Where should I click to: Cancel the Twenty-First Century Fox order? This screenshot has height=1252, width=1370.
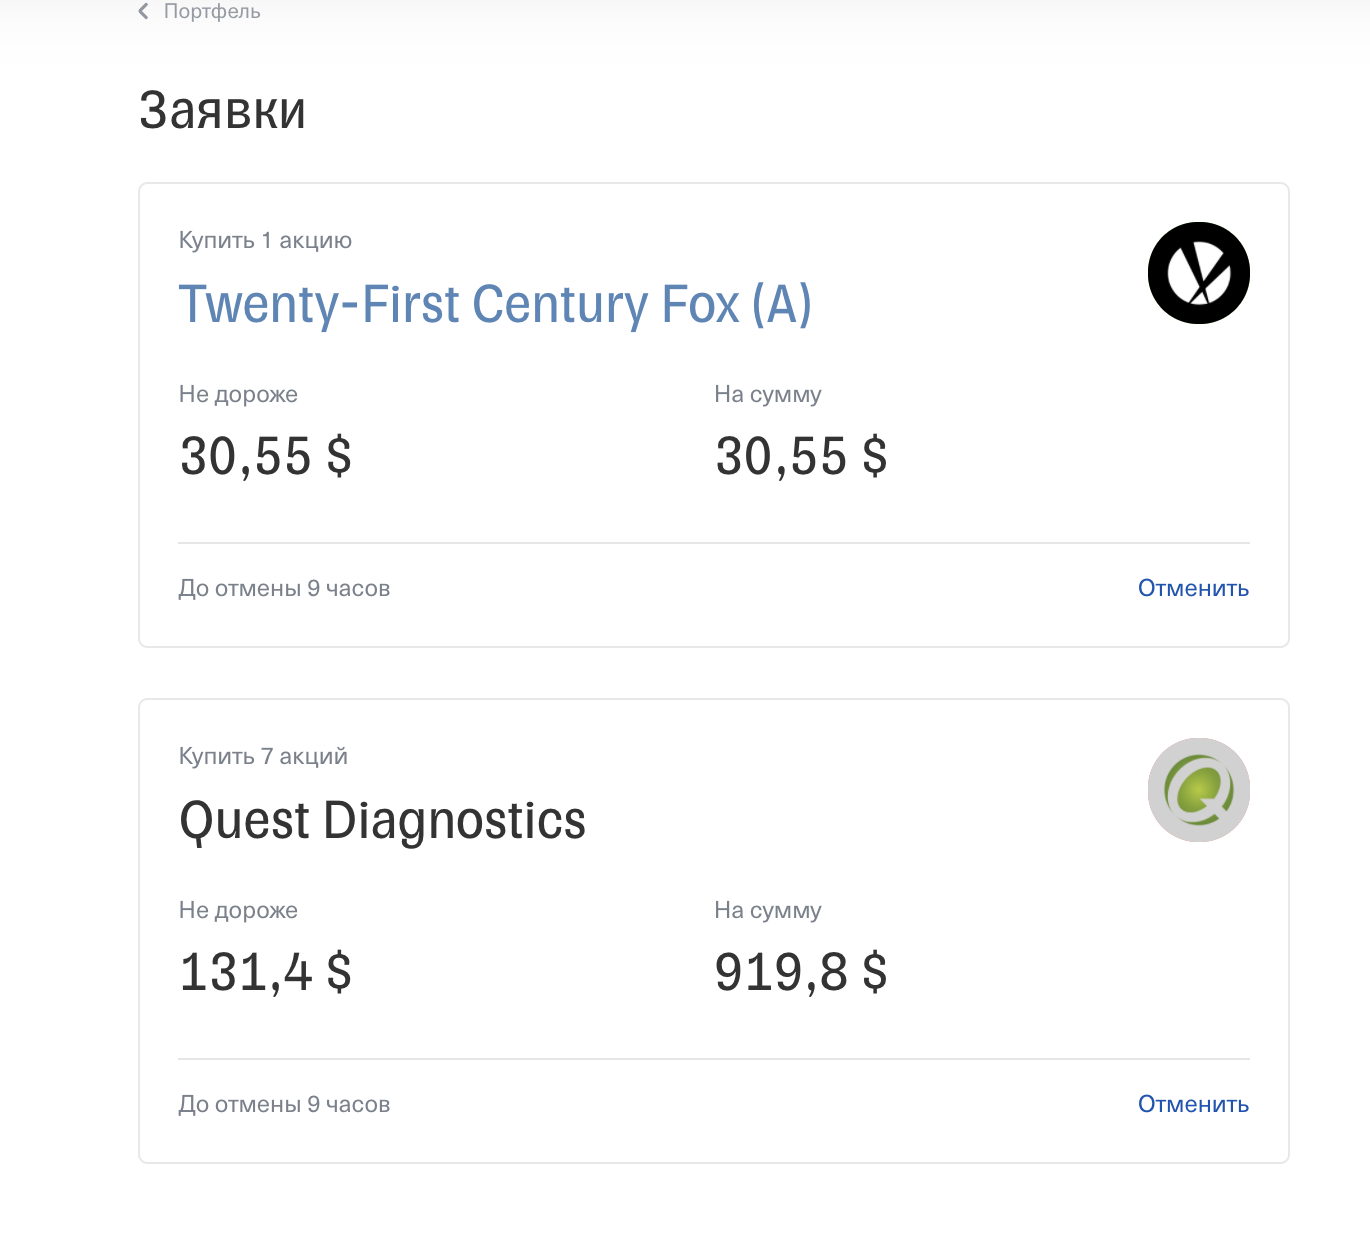(x=1193, y=588)
